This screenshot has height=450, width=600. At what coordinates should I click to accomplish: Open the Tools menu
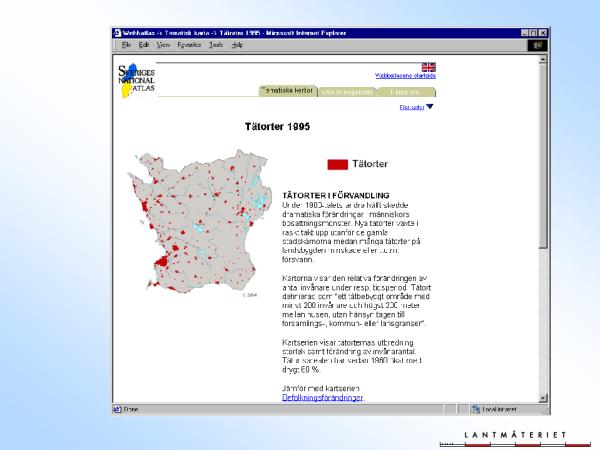216,45
